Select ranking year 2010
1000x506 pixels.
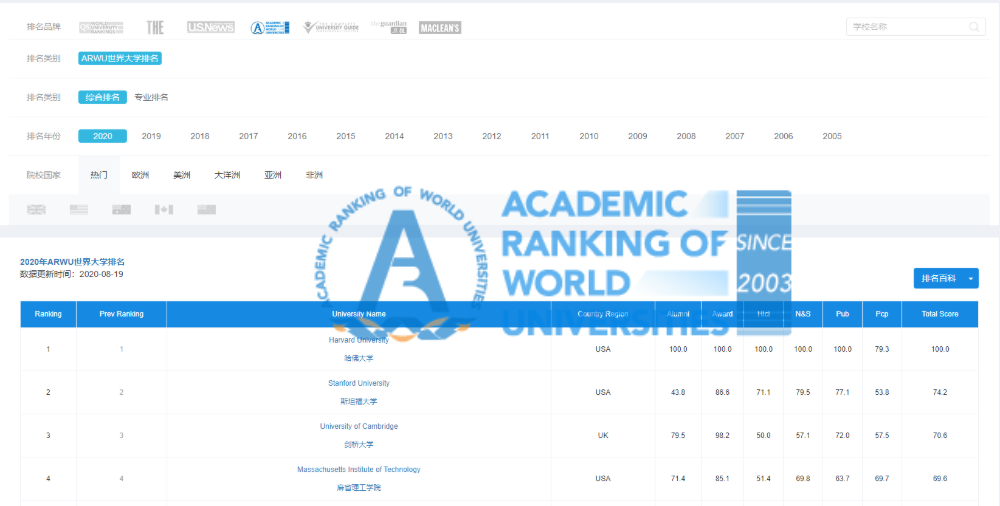click(x=589, y=136)
